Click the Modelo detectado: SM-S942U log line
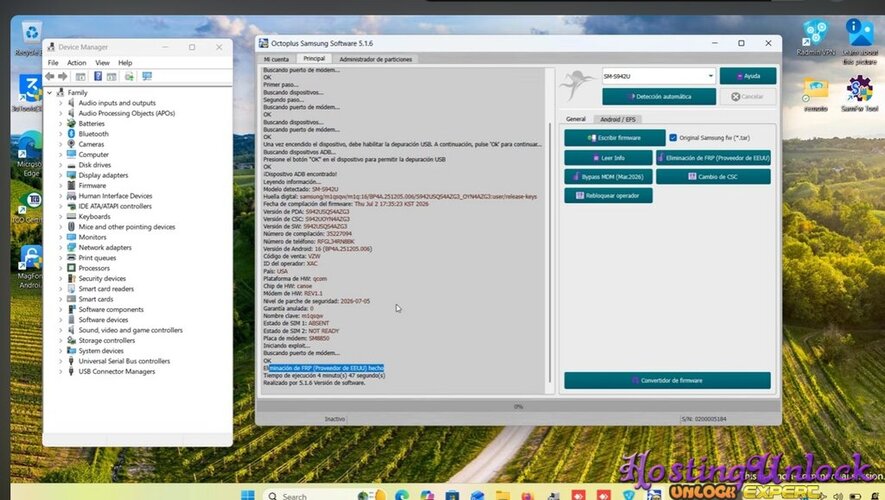The height and width of the screenshot is (500, 885). pos(301,189)
